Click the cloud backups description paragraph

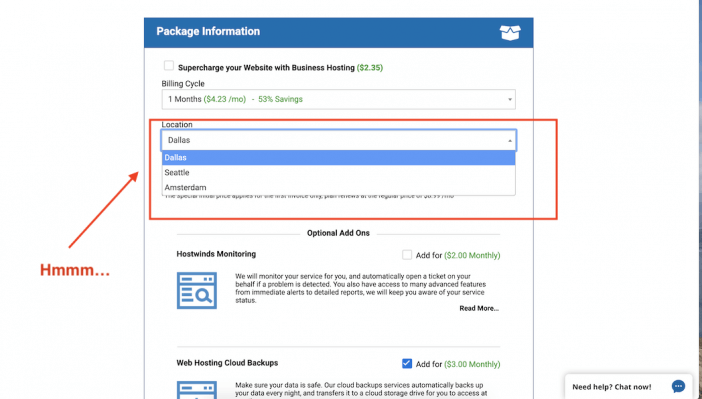tap(361, 390)
